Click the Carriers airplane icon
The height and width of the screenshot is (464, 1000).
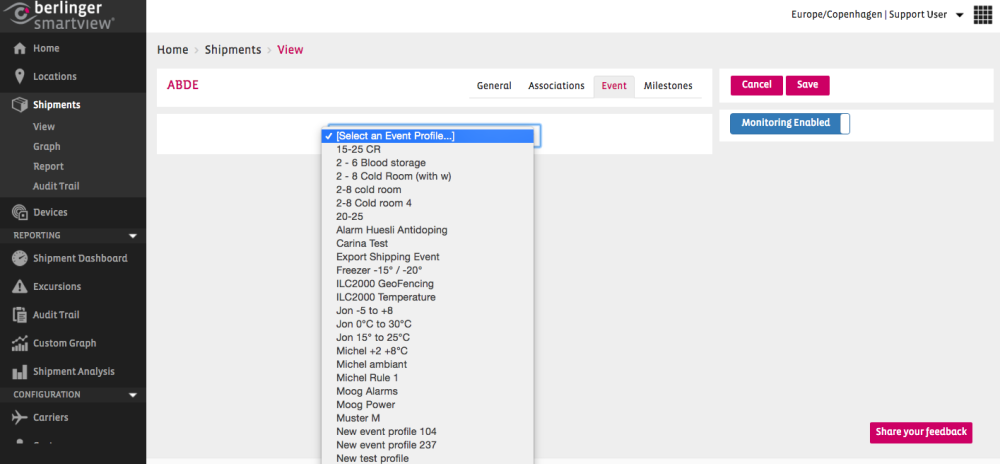20,417
